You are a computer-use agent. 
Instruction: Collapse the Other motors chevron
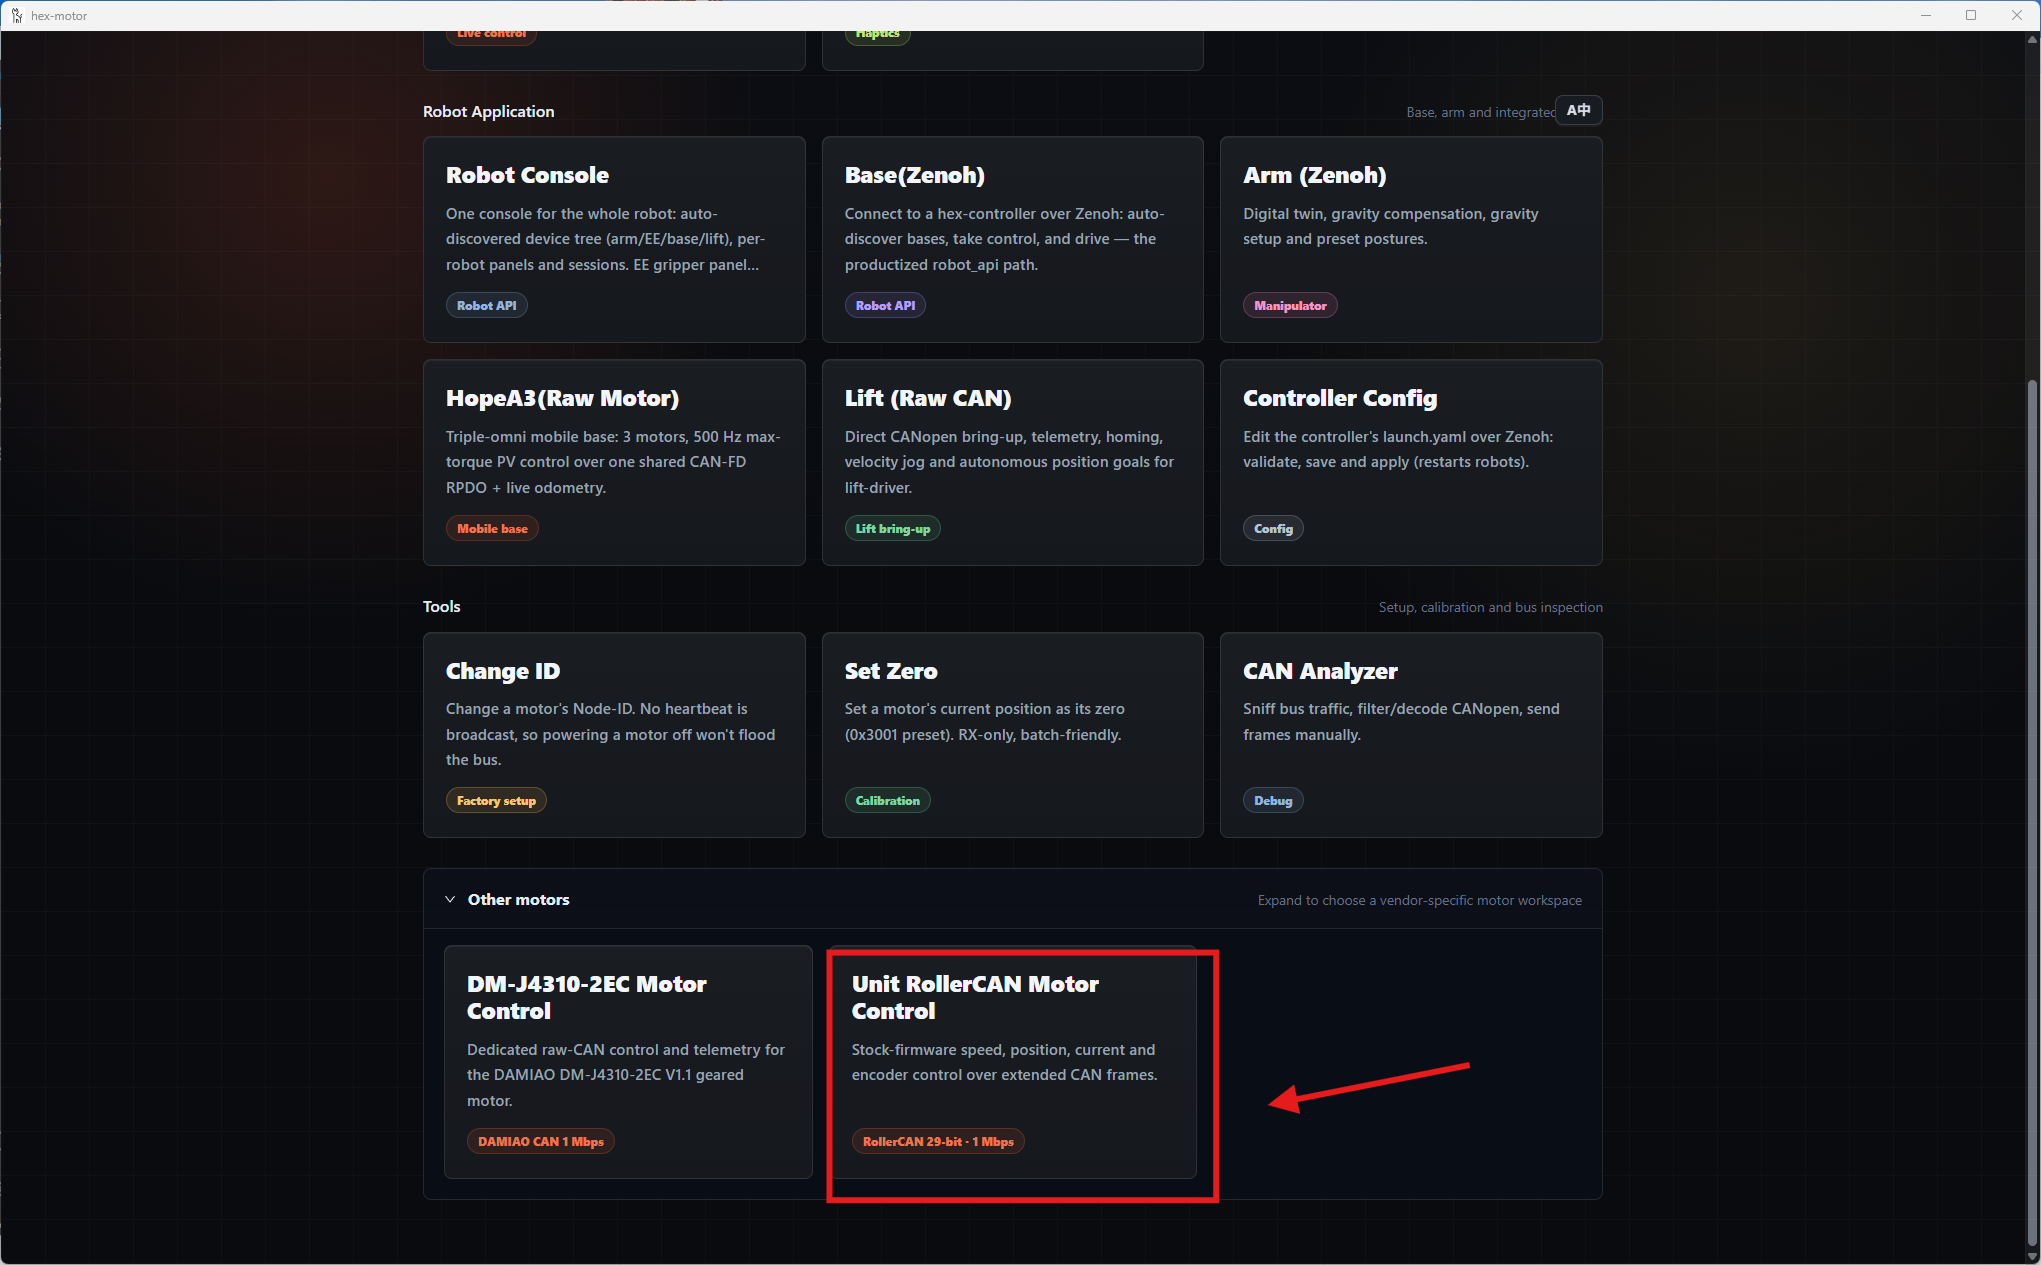point(450,899)
